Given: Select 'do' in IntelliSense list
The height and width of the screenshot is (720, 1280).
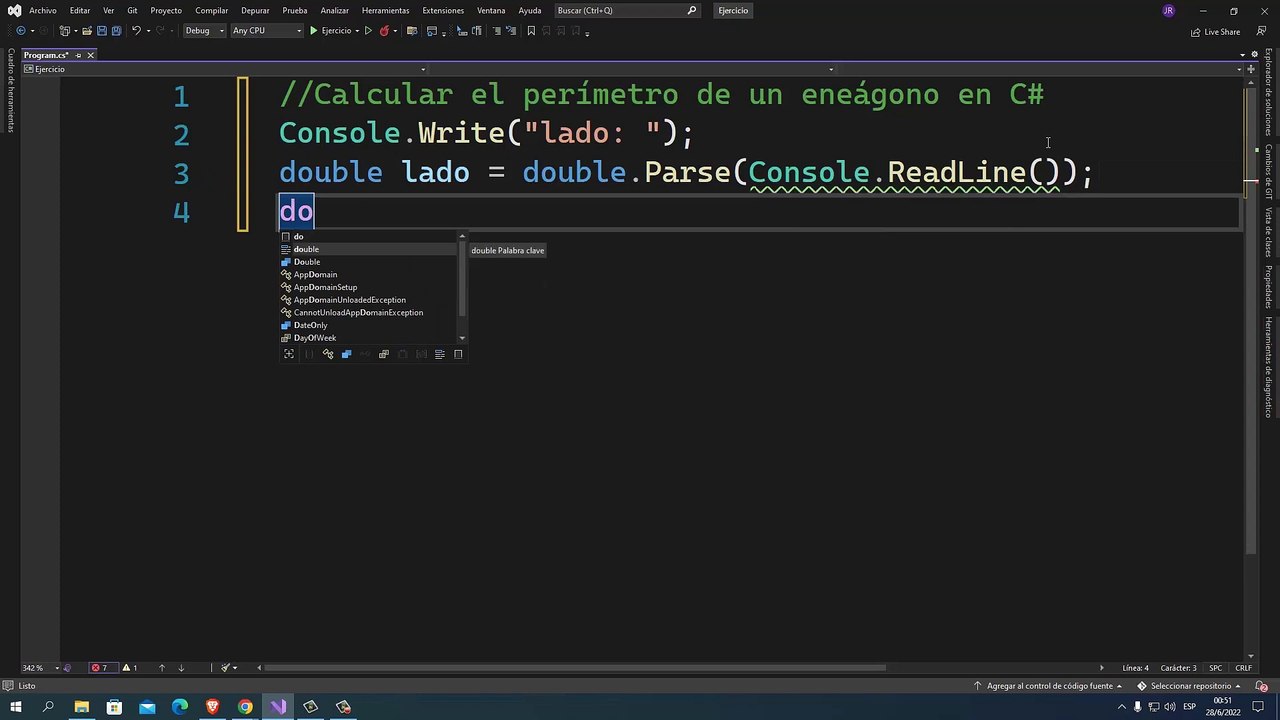Looking at the screenshot, I should (x=368, y=237).
